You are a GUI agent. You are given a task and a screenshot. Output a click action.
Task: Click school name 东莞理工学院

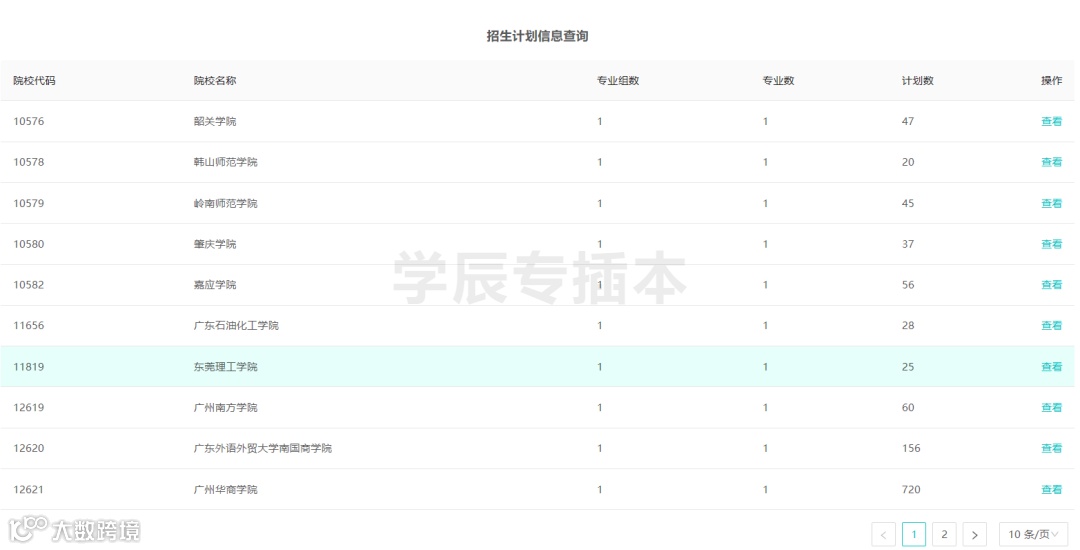click(225, 366)
